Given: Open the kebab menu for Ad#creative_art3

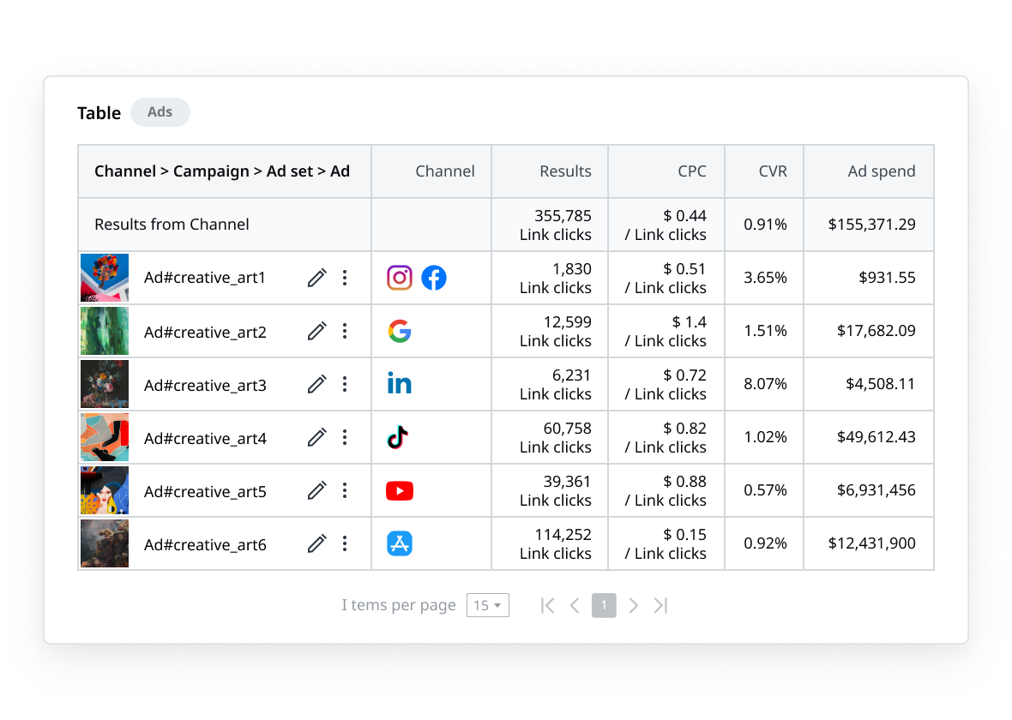Looking at the screenshot, I should [345, 383].
